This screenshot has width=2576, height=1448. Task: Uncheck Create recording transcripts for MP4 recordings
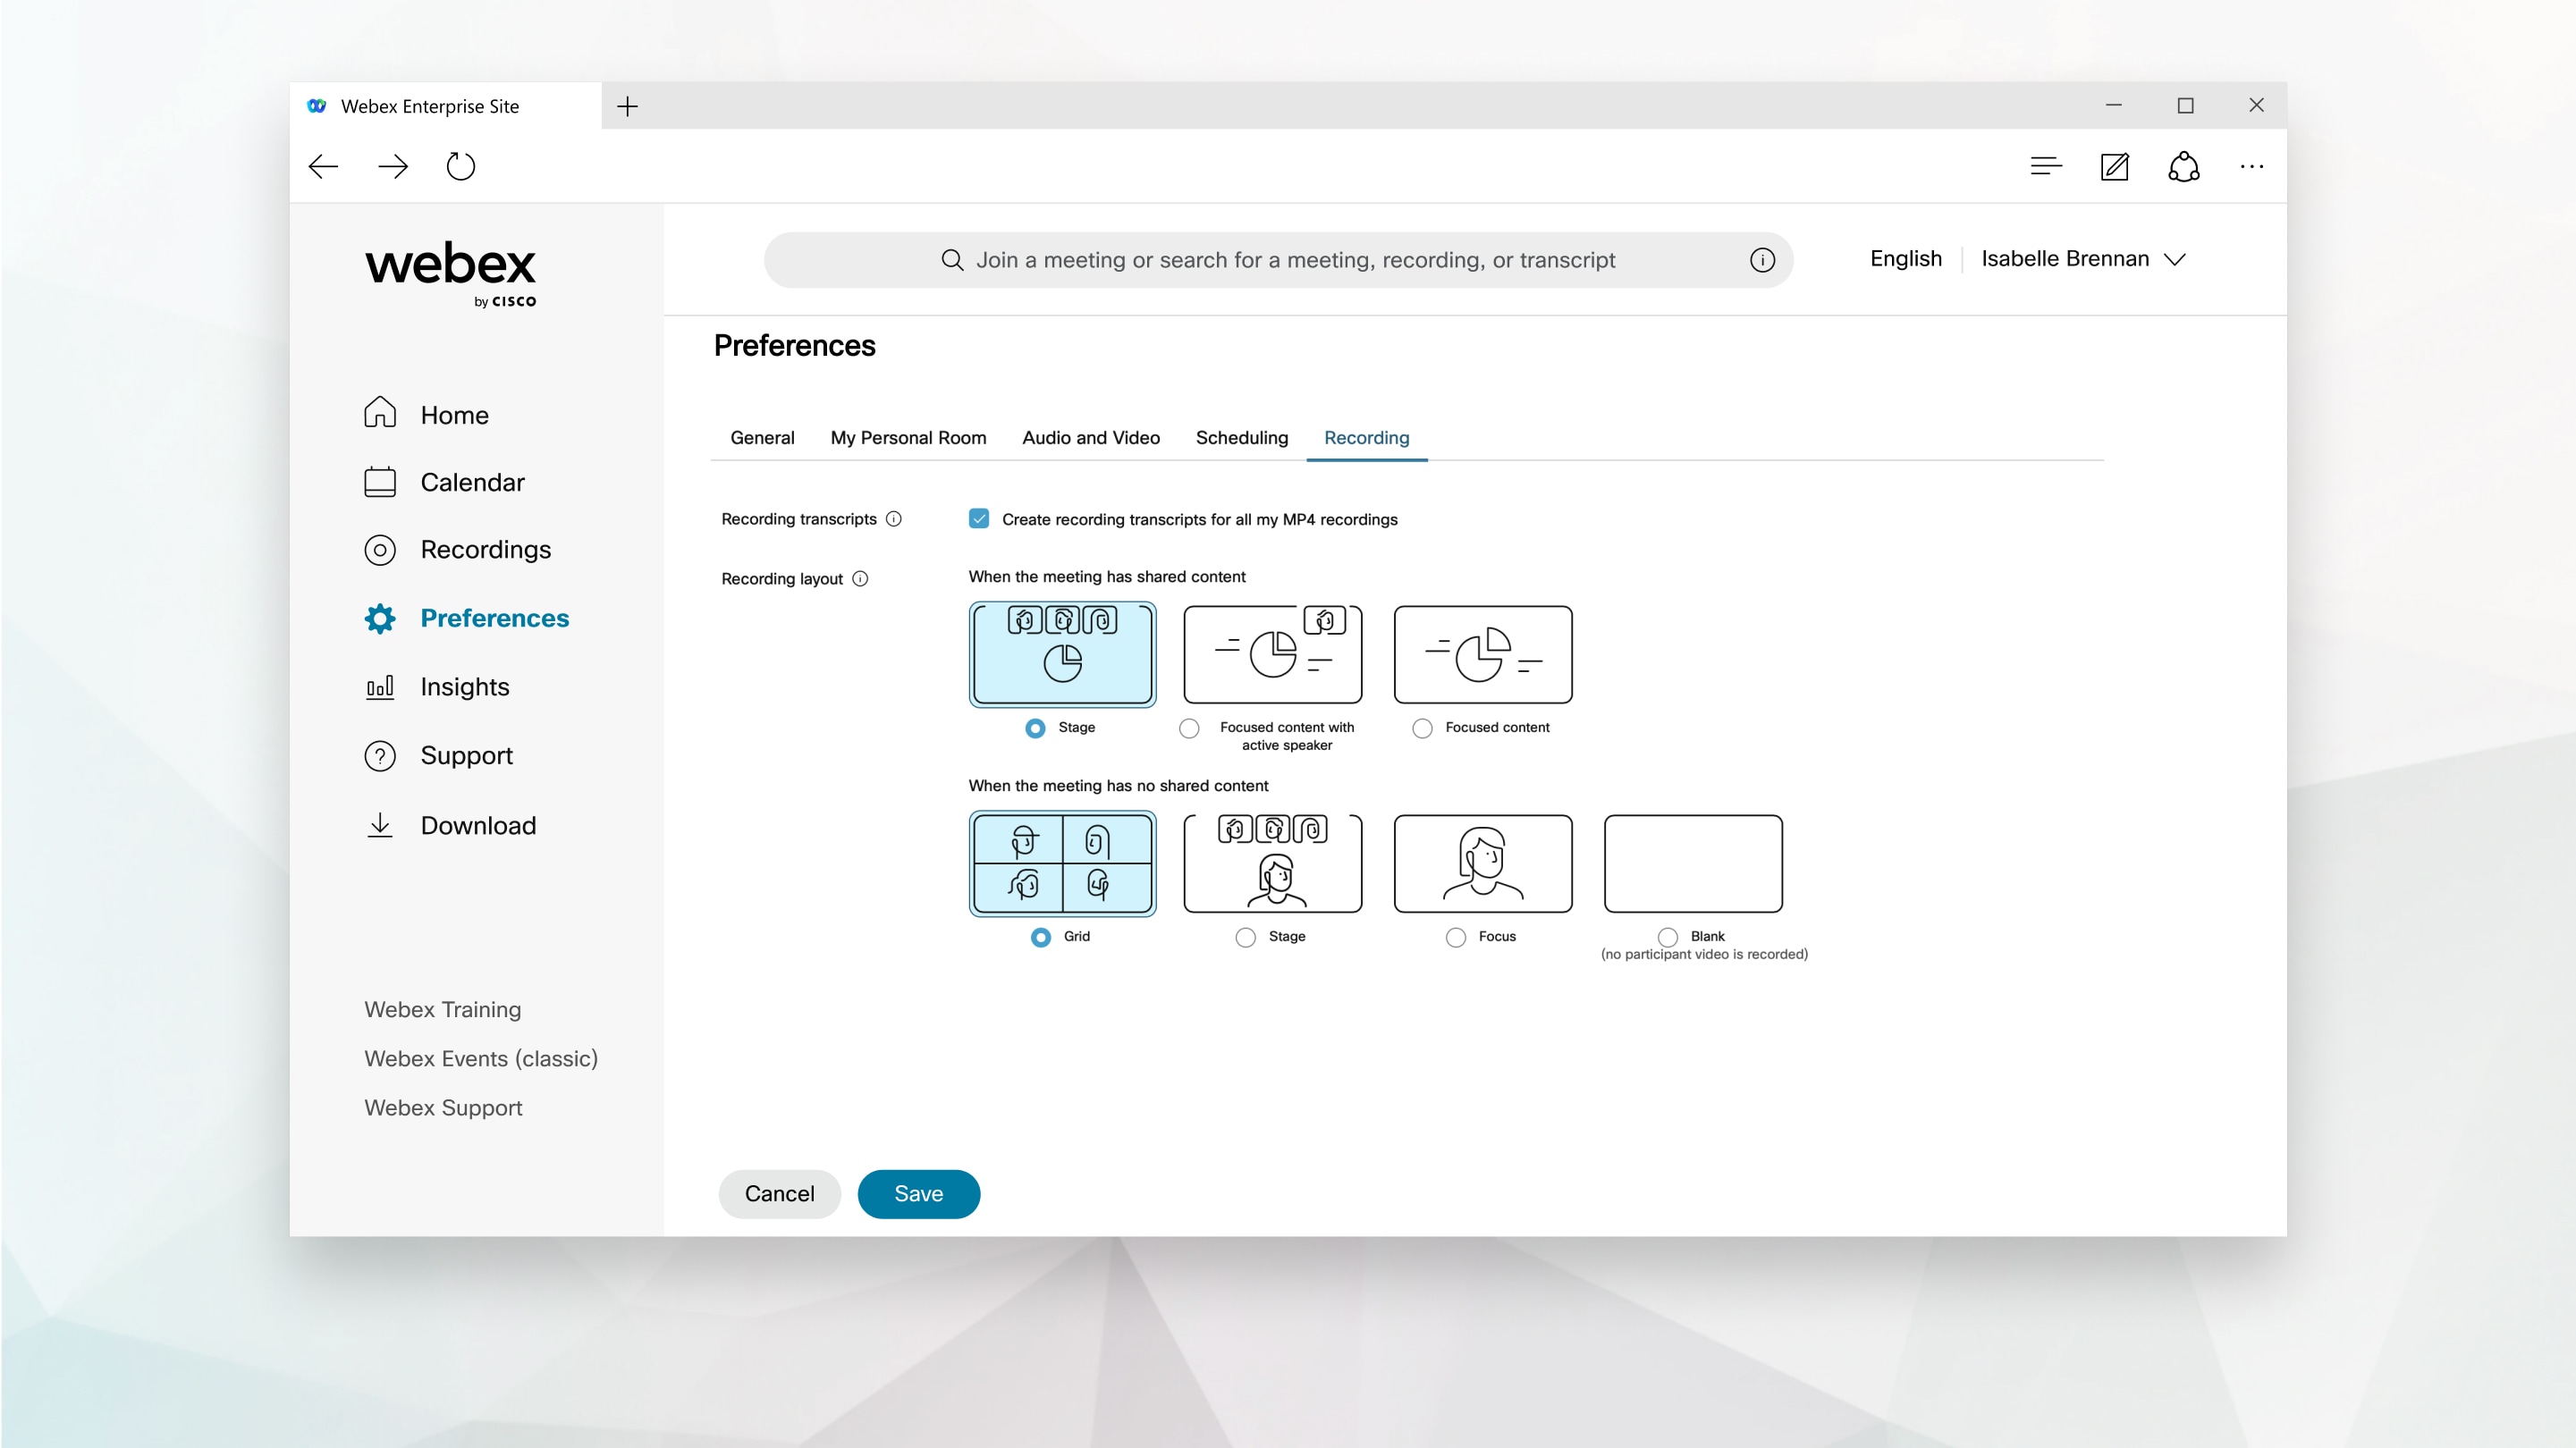point(978,519)
